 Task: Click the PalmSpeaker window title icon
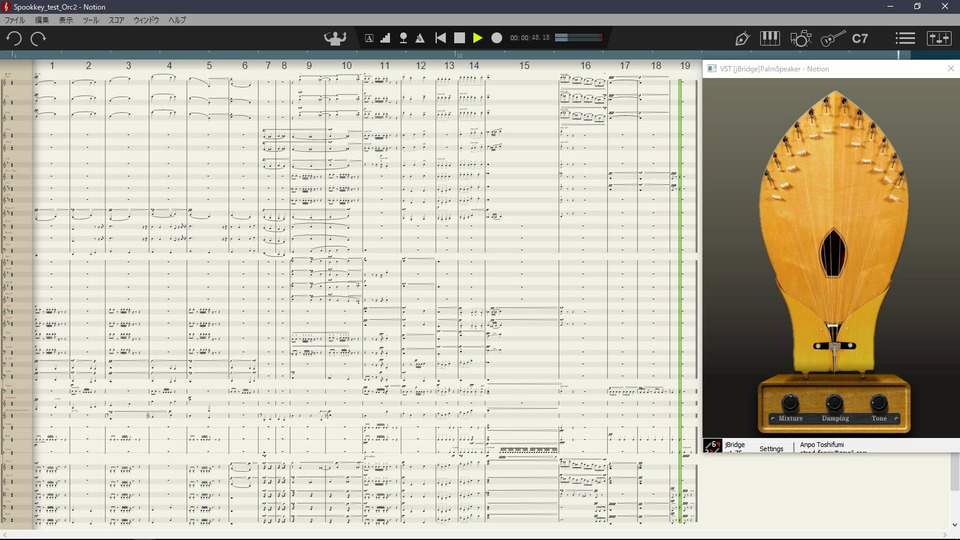tap(711, 69)
